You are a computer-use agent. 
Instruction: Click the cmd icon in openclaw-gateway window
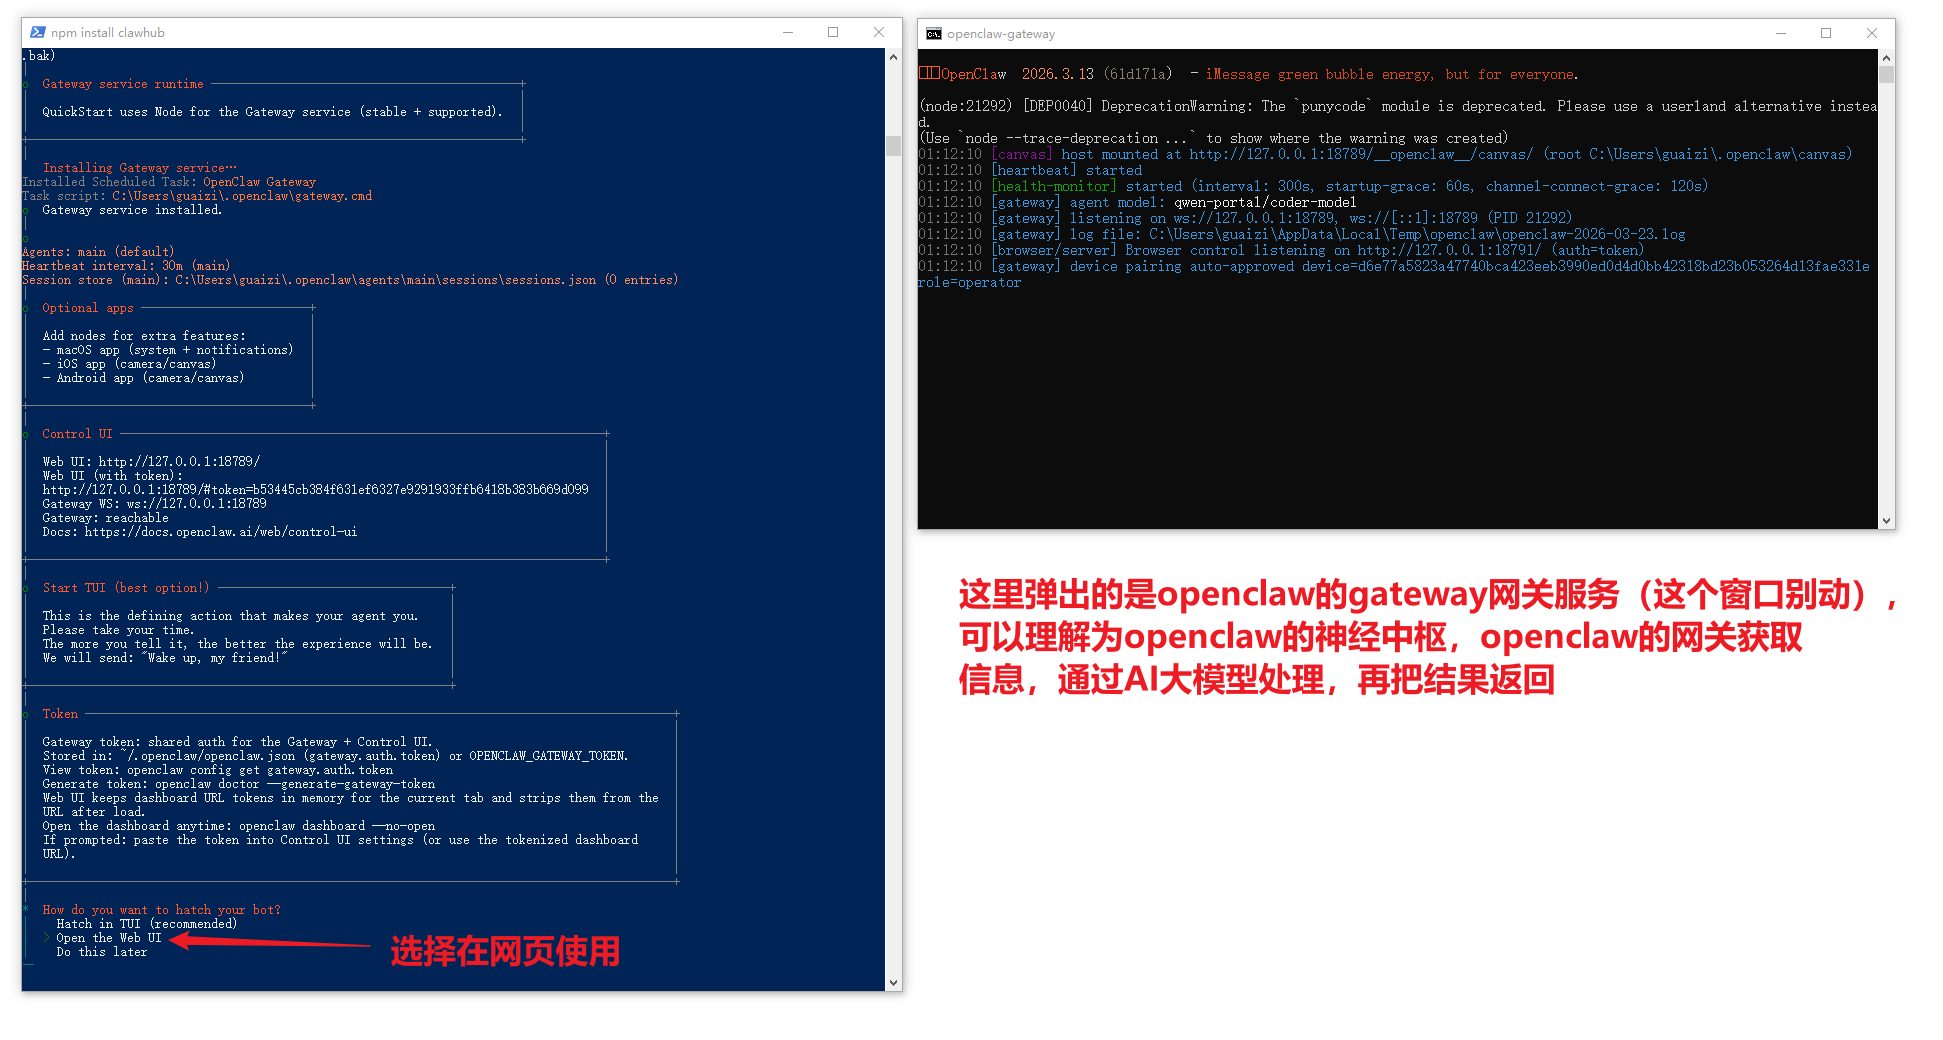coord(934,34)
